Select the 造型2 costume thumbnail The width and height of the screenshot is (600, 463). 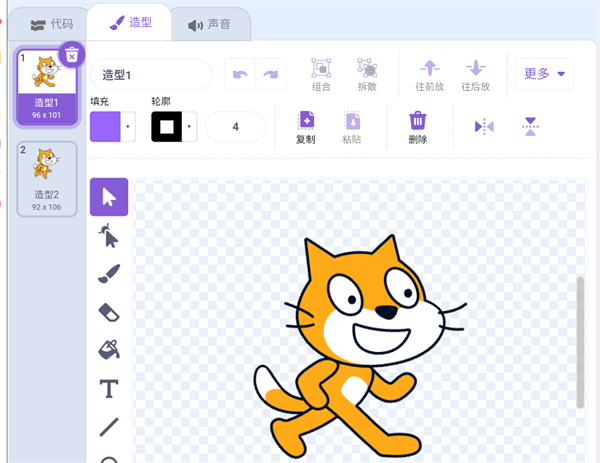pos(45,176)
